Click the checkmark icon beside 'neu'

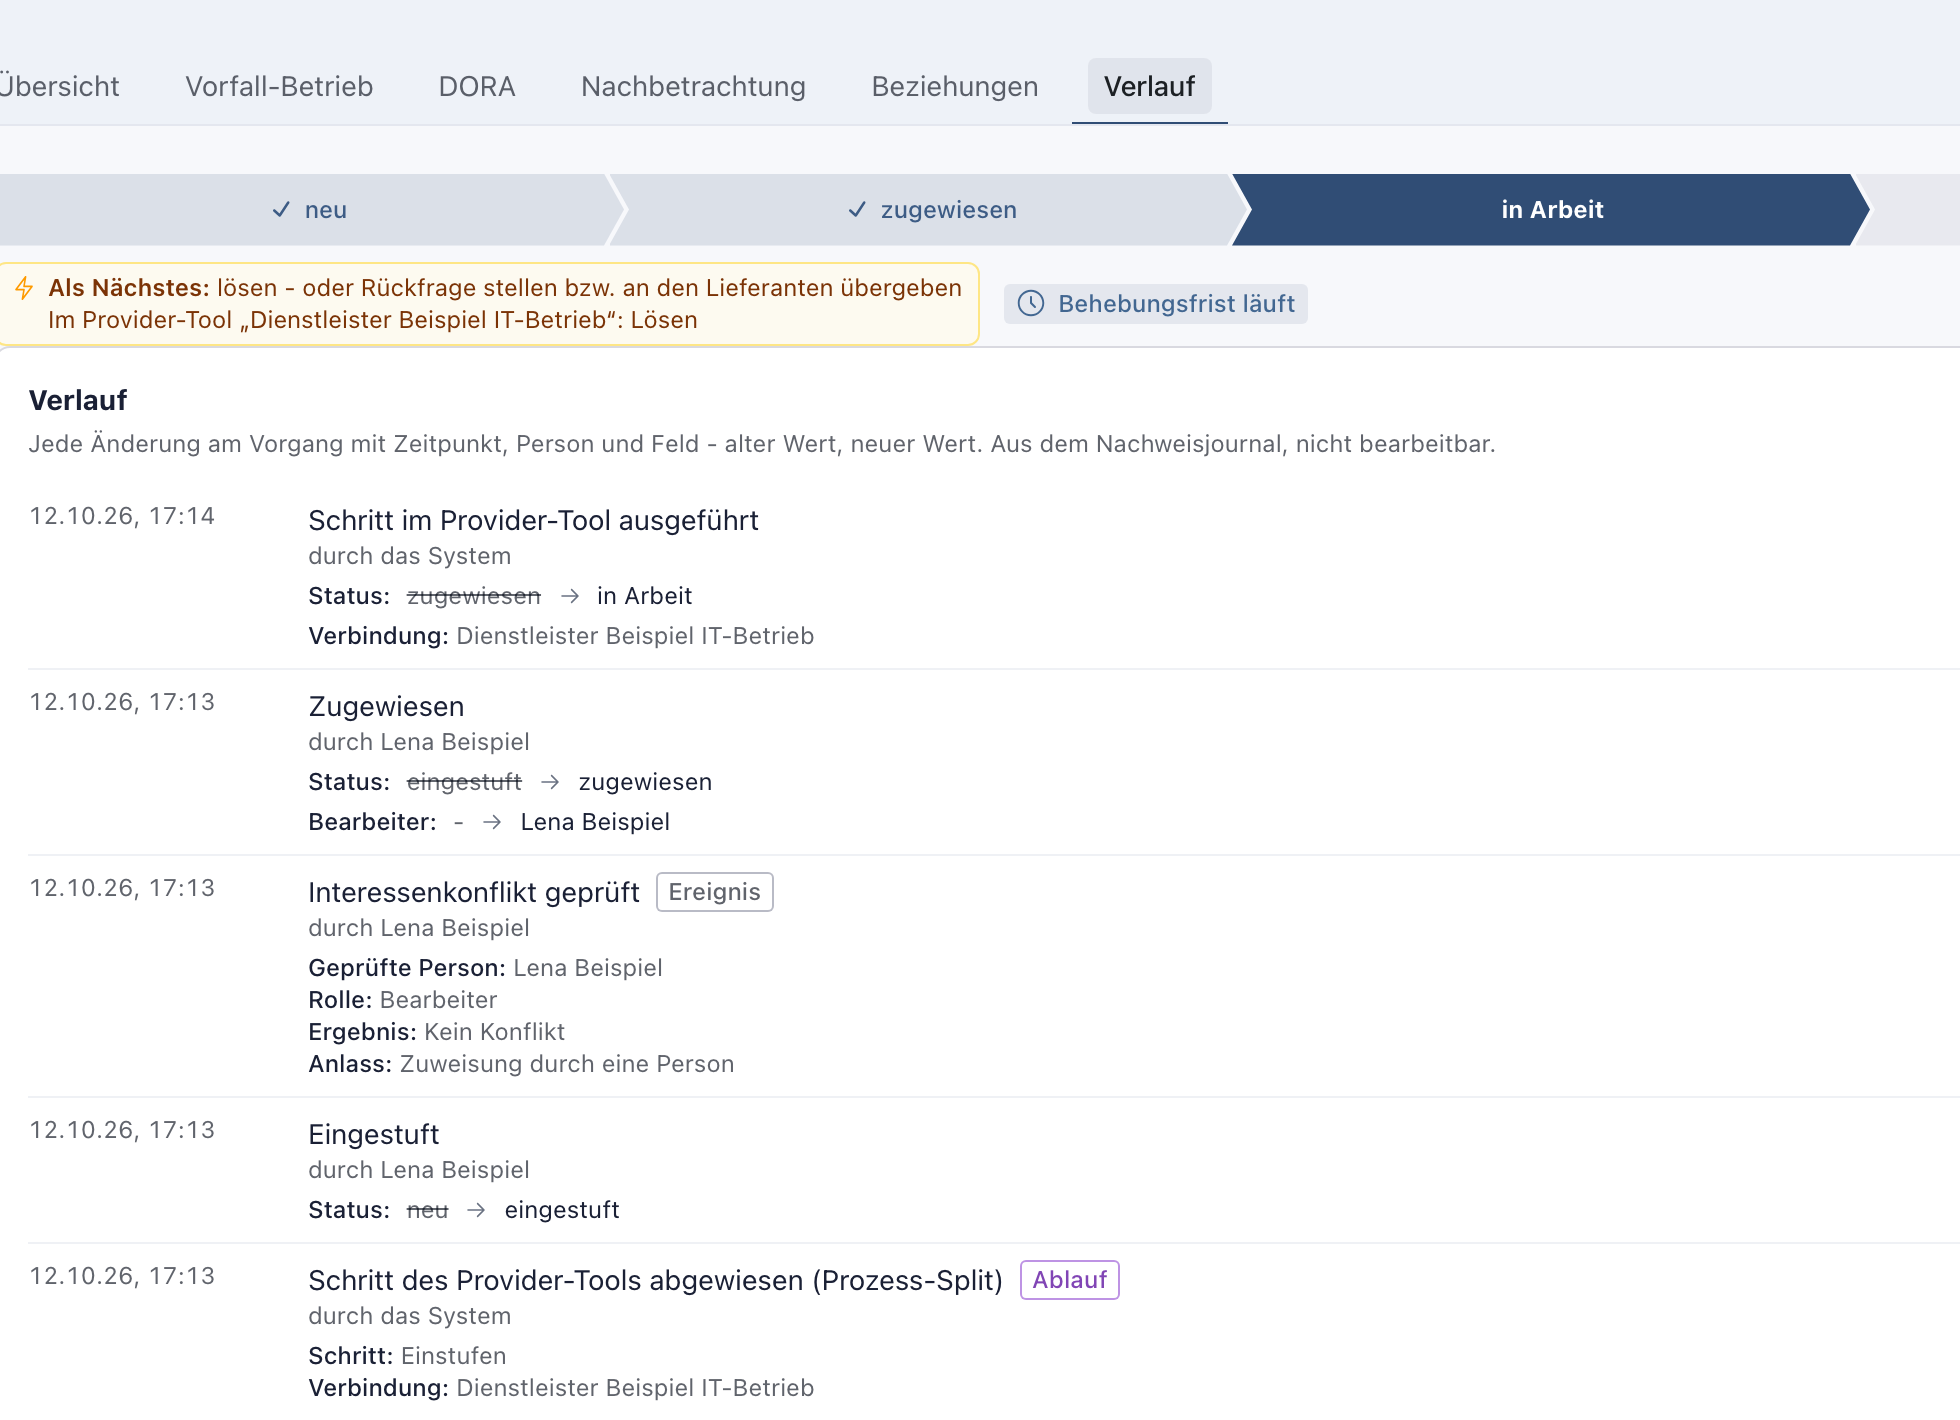click(x=281, y=210)
